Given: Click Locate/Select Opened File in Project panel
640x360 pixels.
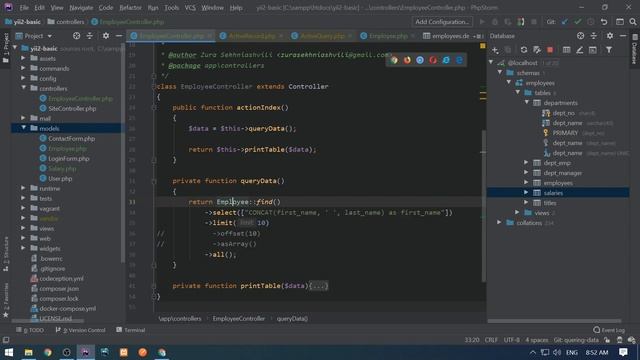Looking at the screenshot, I should (x=76, y=36).
